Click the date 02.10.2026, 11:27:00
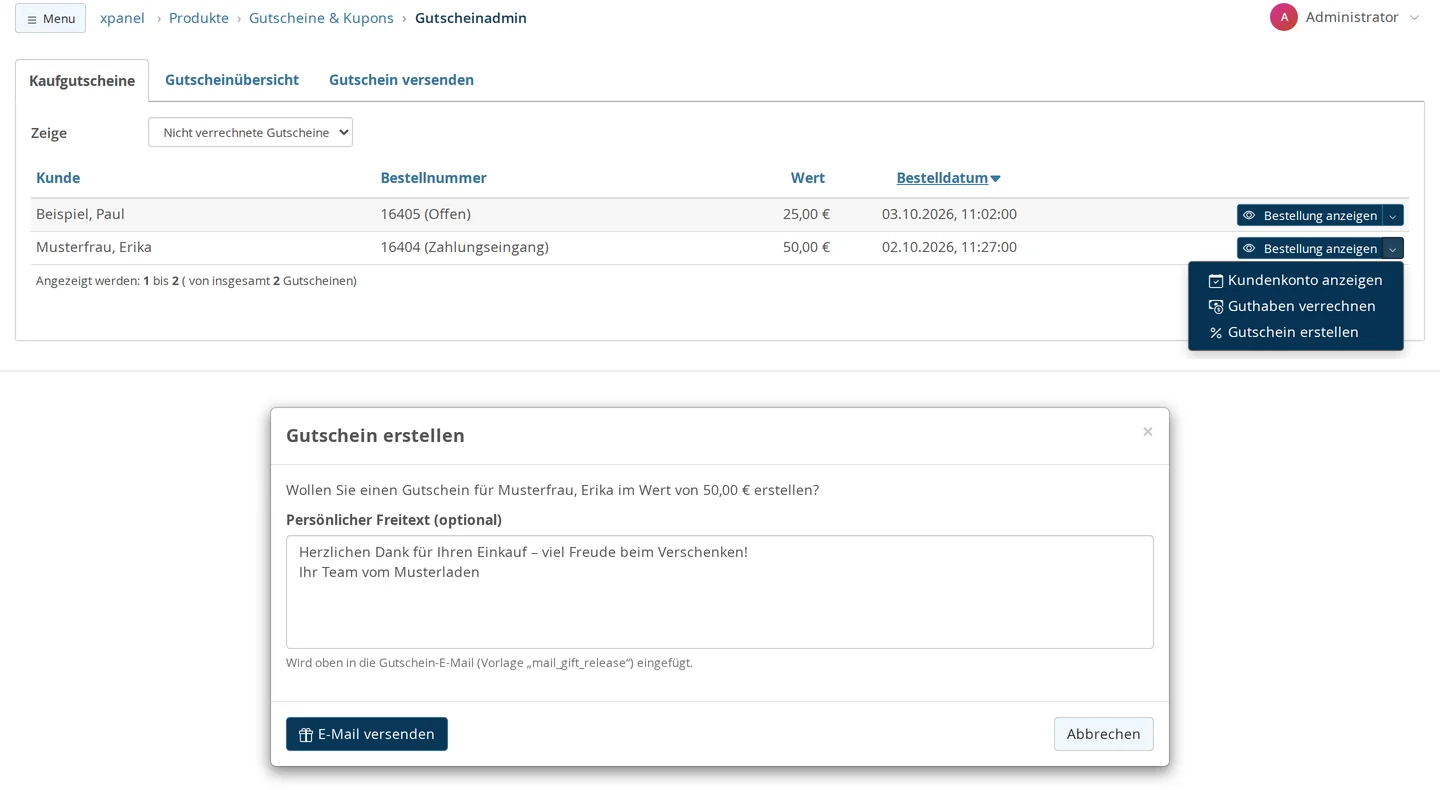The image size is (1440, 790). click(949, 247)
